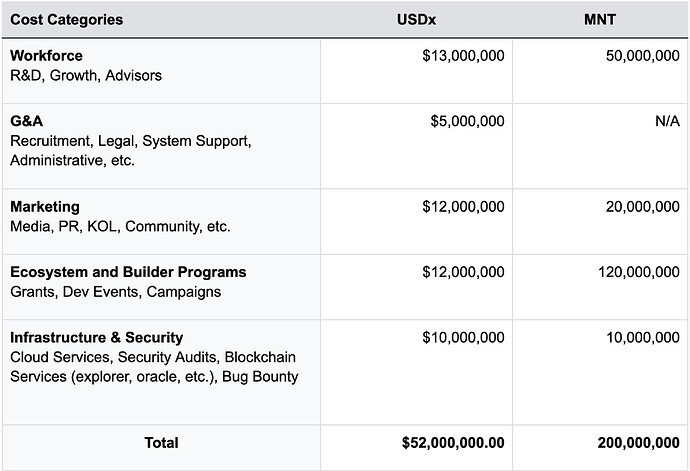Click the Total MNT 200,000,000 cell

[638, 442]
